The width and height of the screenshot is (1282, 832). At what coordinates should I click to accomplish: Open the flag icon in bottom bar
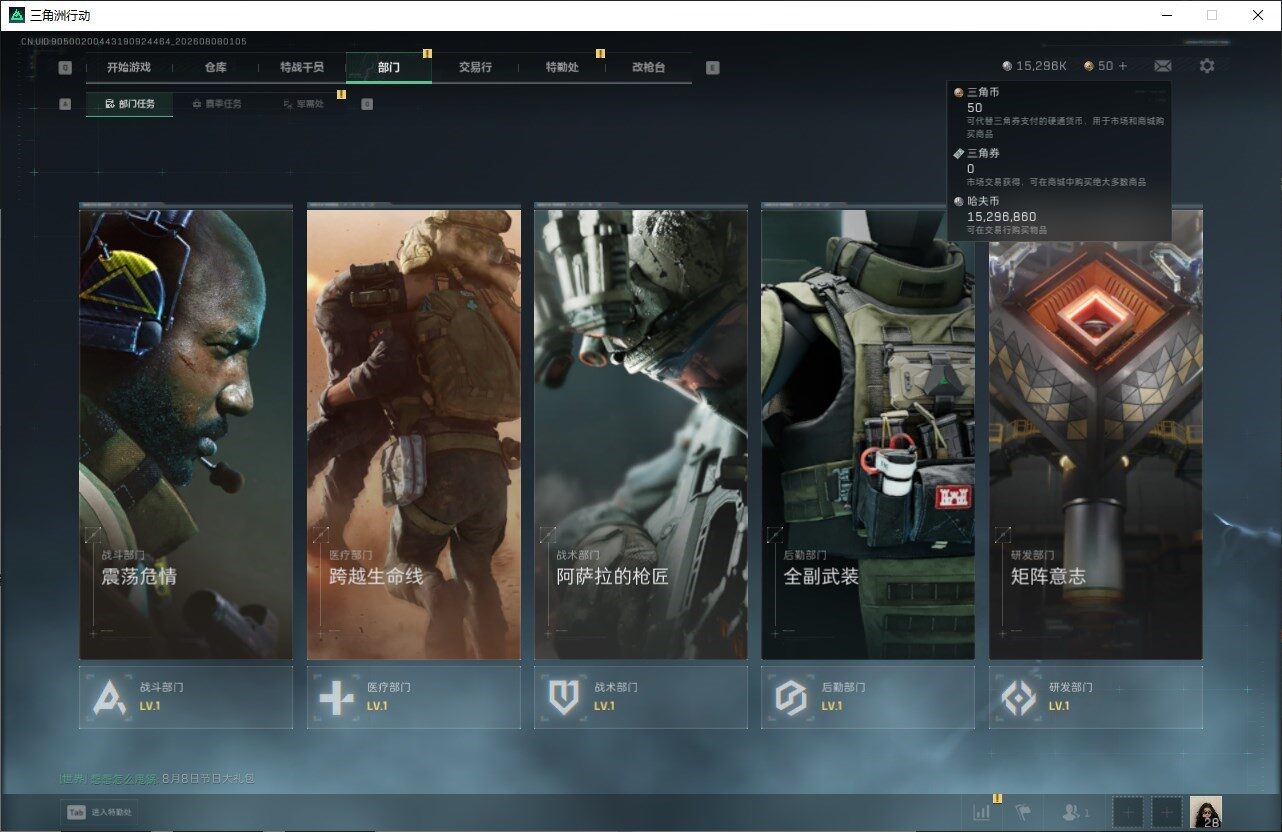point(1023,813)
